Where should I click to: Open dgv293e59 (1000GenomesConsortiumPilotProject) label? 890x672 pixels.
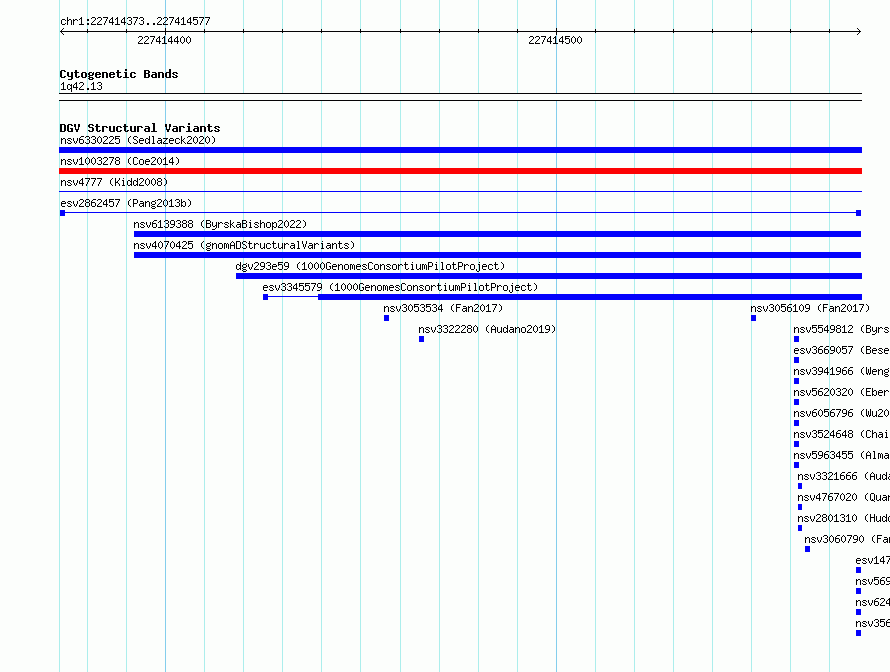point(370,266)
